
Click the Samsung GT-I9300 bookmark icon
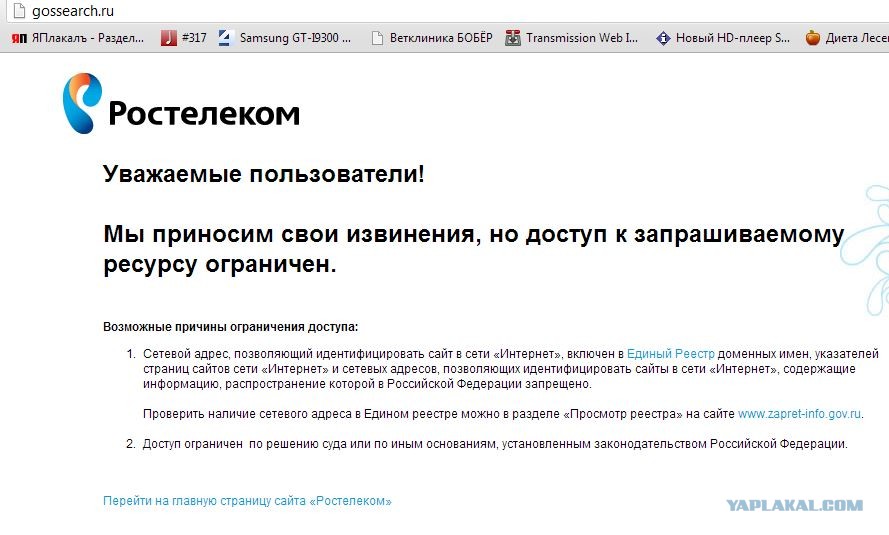pyautogui.click(x=225, y=38)
